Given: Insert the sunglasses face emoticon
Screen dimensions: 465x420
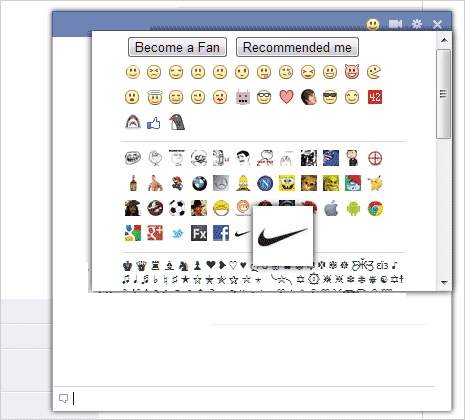Looking at the screenshot, I should [330, 97].
